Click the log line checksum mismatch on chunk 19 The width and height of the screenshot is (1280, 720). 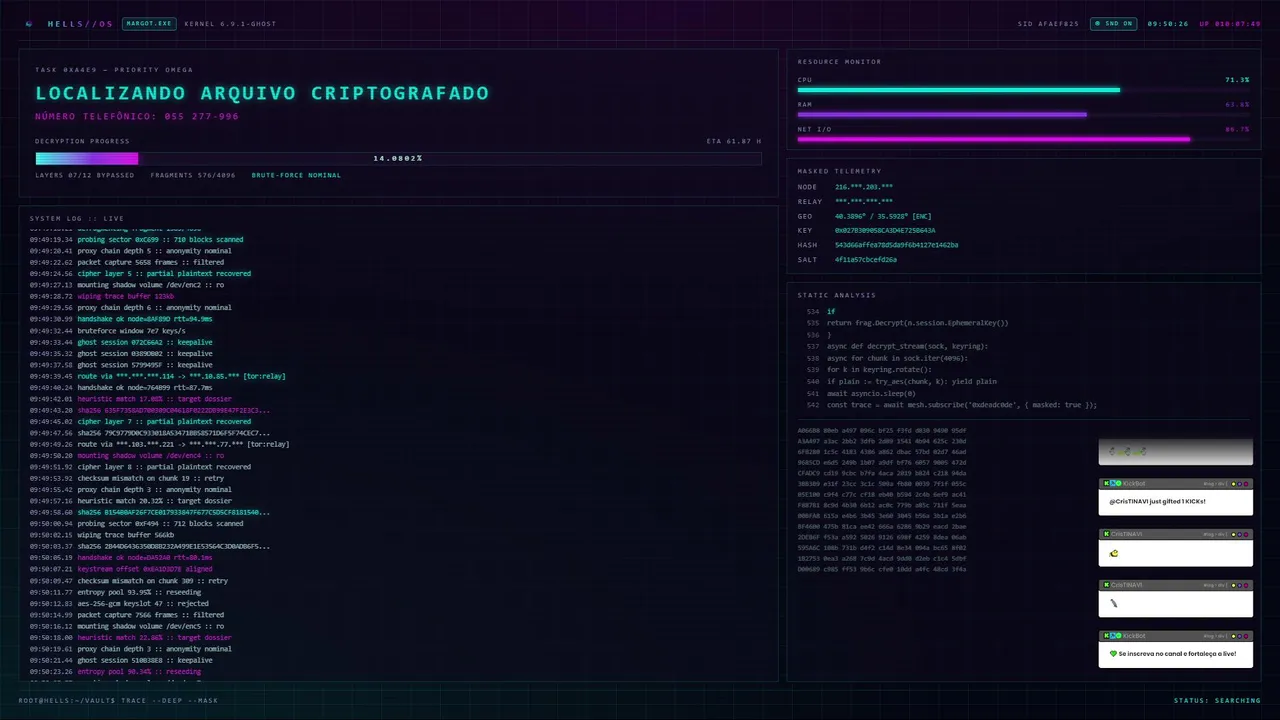click(129, 478)
